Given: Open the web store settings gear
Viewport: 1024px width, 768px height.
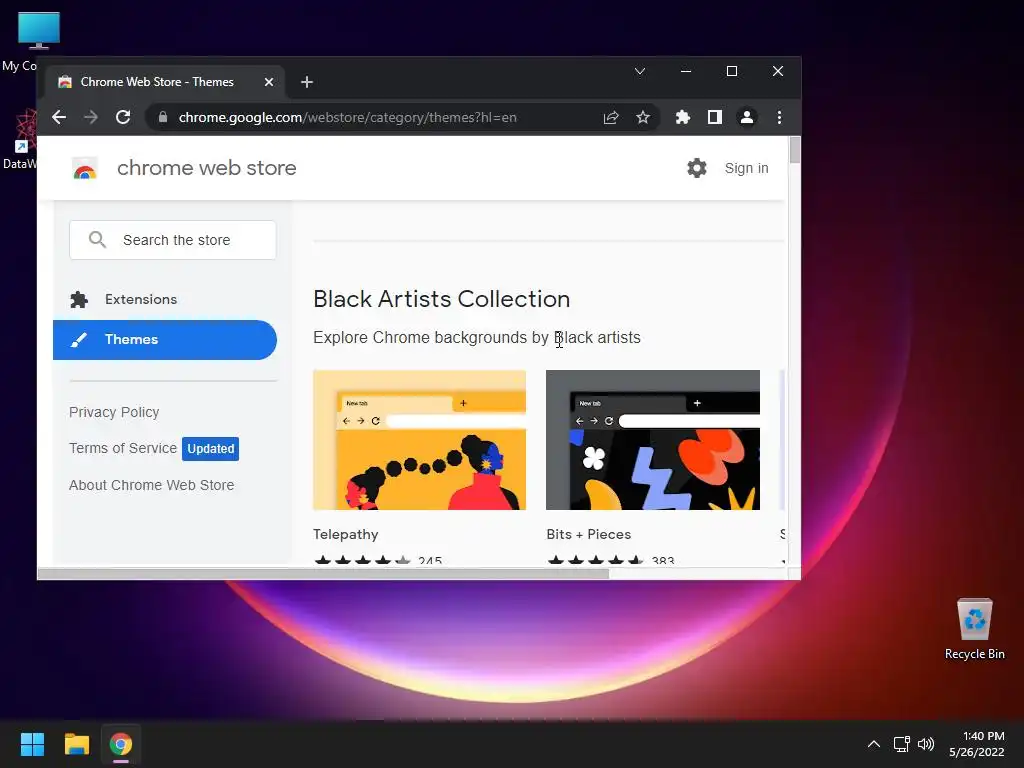Looking at the screenshot, I should click(697, 168).
